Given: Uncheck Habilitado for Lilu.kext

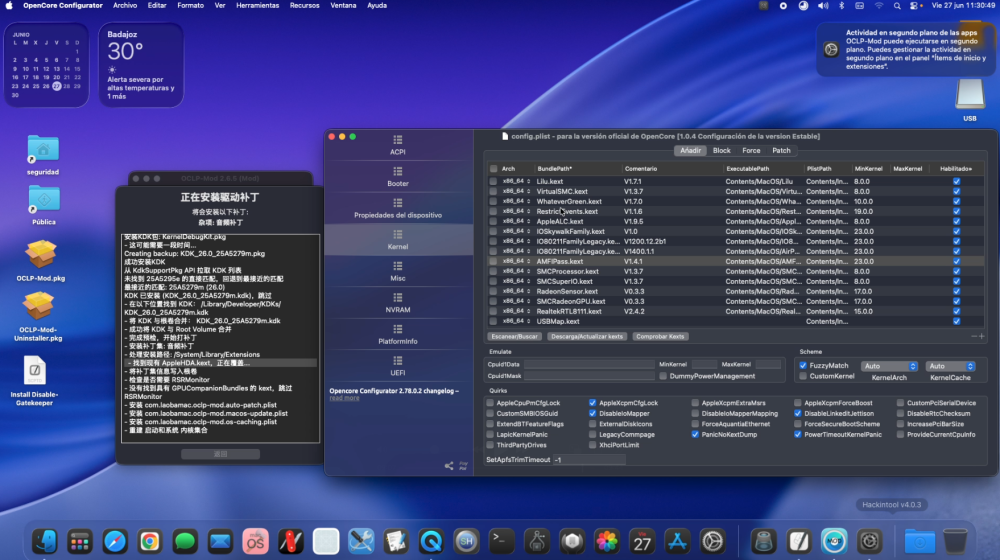Looking at the screenshot, I should pyautogui.click(x=957, y=181).
